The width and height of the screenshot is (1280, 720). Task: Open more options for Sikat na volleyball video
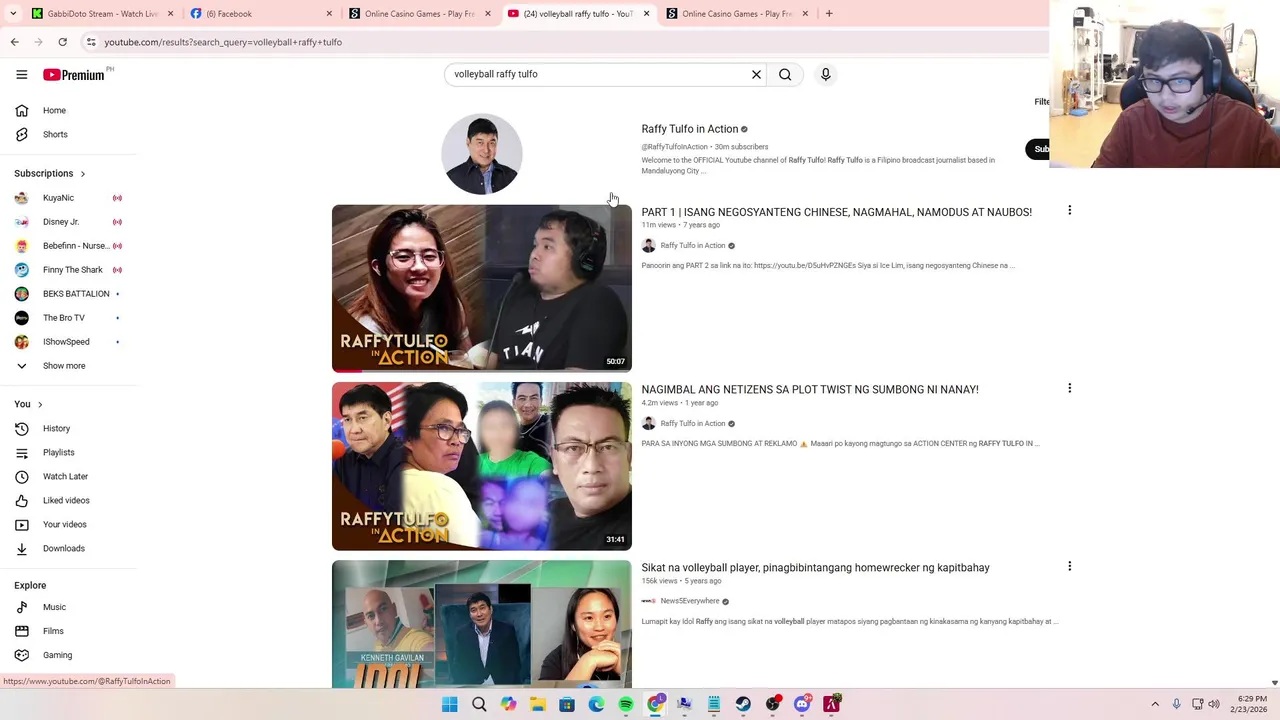pos(1069,566)
